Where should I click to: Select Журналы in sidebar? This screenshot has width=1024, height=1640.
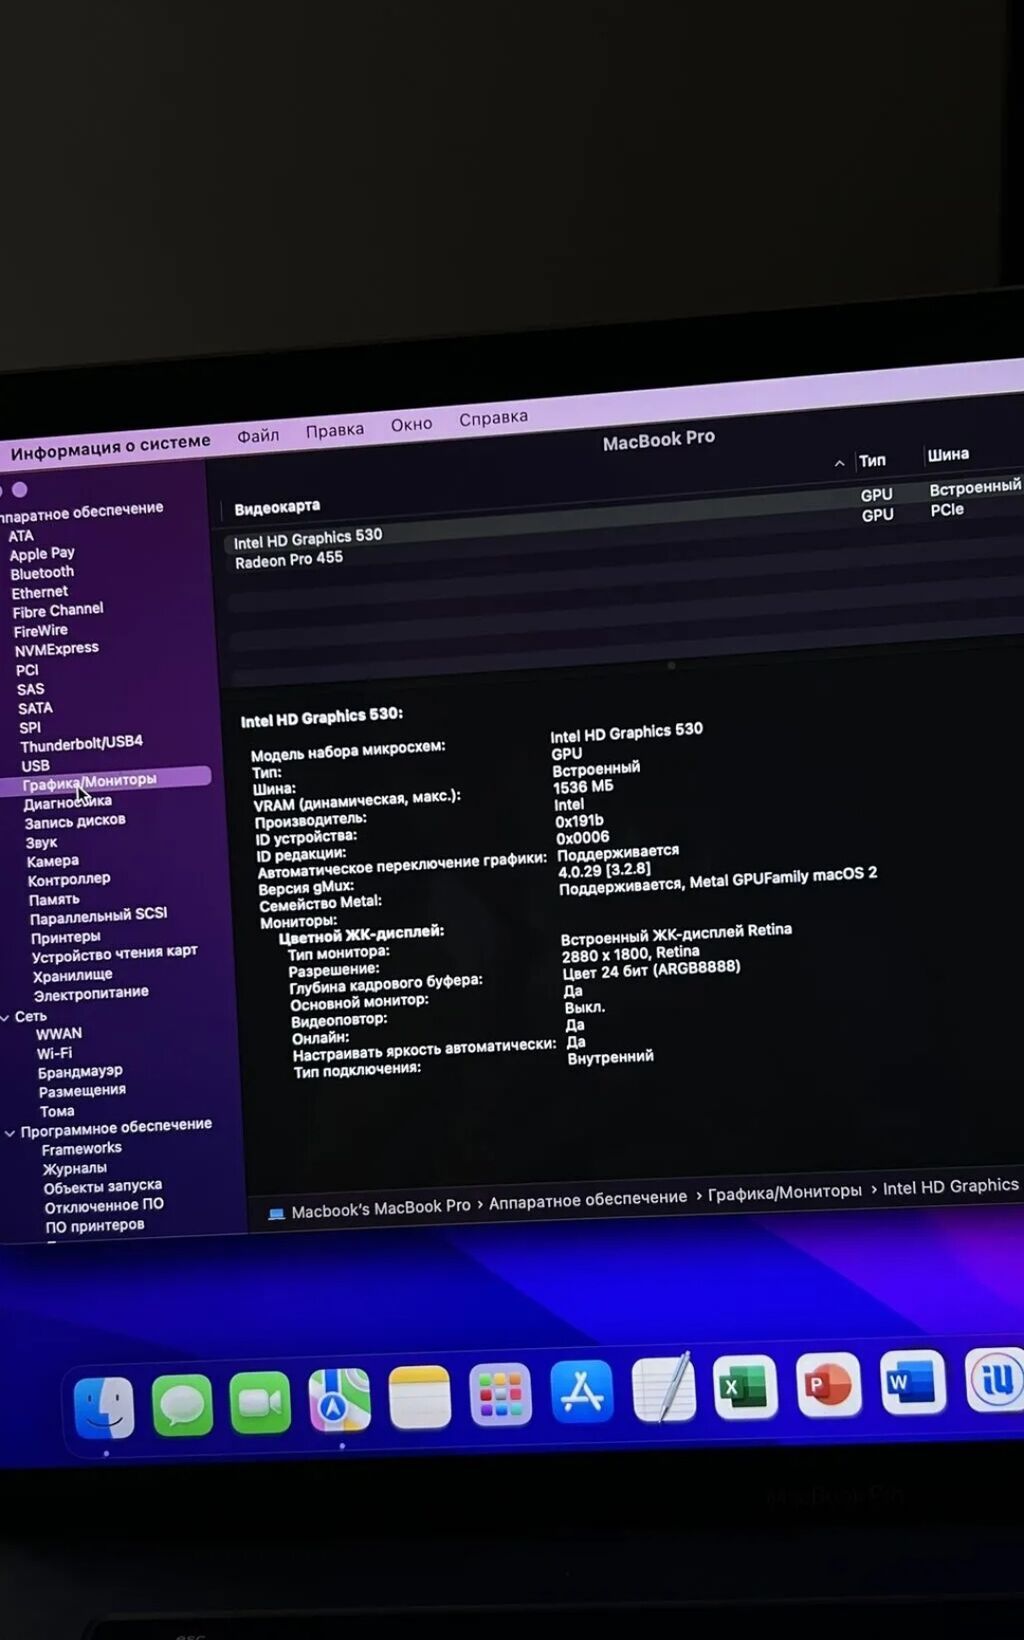(74, 1169)
